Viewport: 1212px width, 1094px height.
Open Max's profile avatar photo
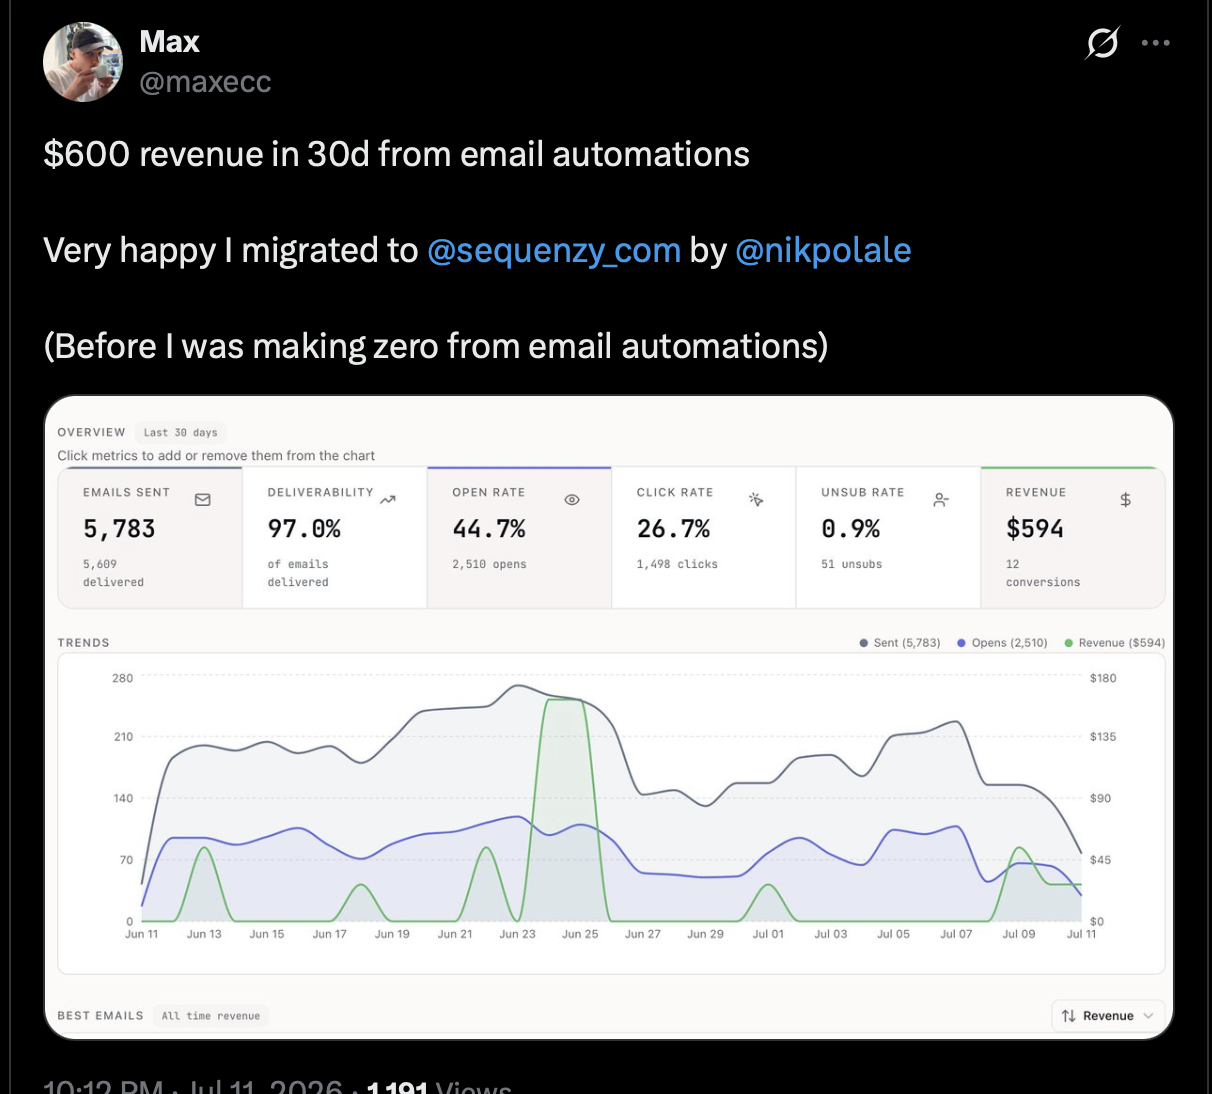(83, 62)
